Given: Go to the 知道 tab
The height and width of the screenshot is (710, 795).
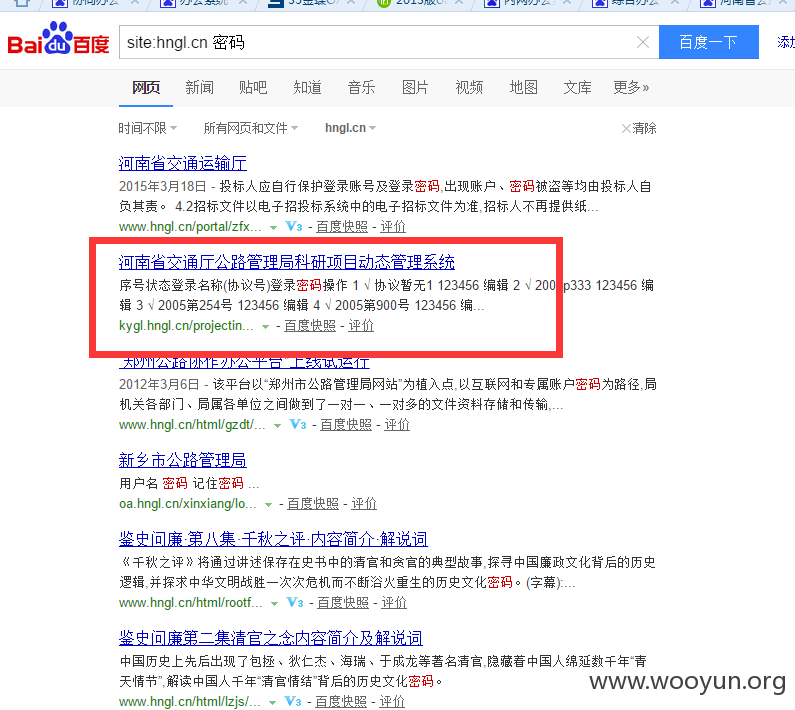Looking at the screenshot, I should point(307,88).
